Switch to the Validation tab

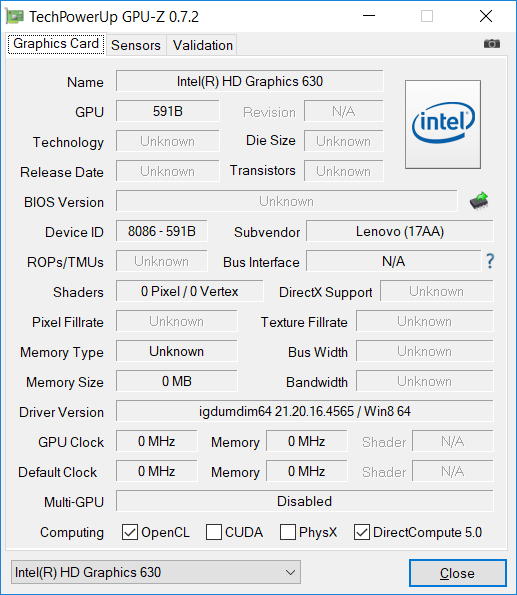click(x=203, y=45)
